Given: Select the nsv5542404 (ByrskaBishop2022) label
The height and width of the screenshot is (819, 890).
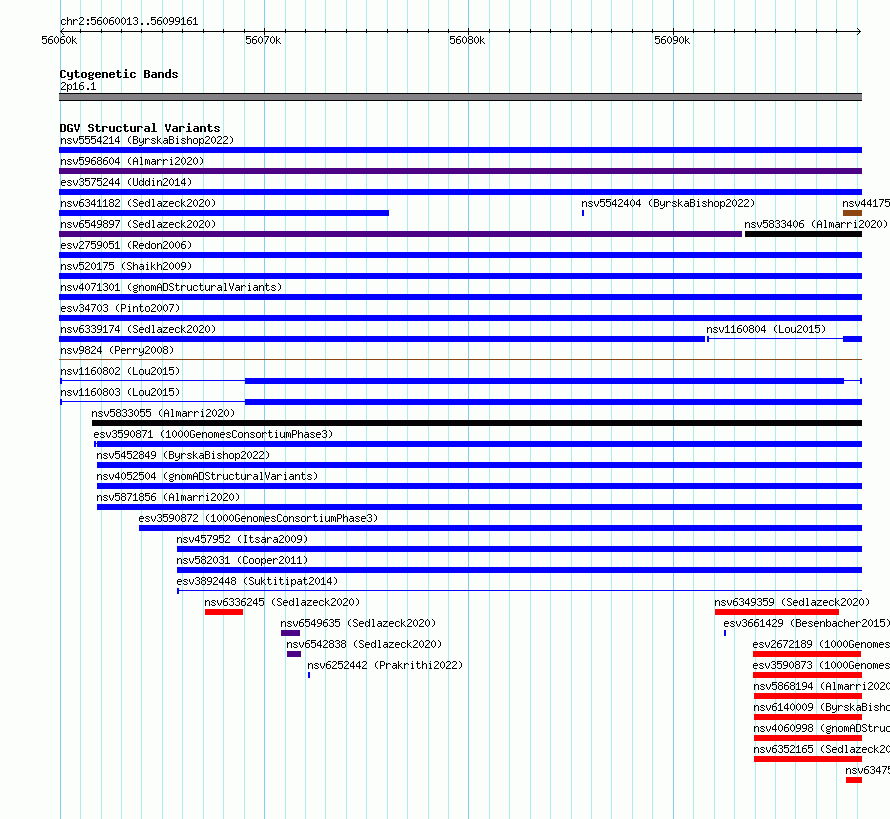Looking at the screenshot, I should (x=668, y=203).
